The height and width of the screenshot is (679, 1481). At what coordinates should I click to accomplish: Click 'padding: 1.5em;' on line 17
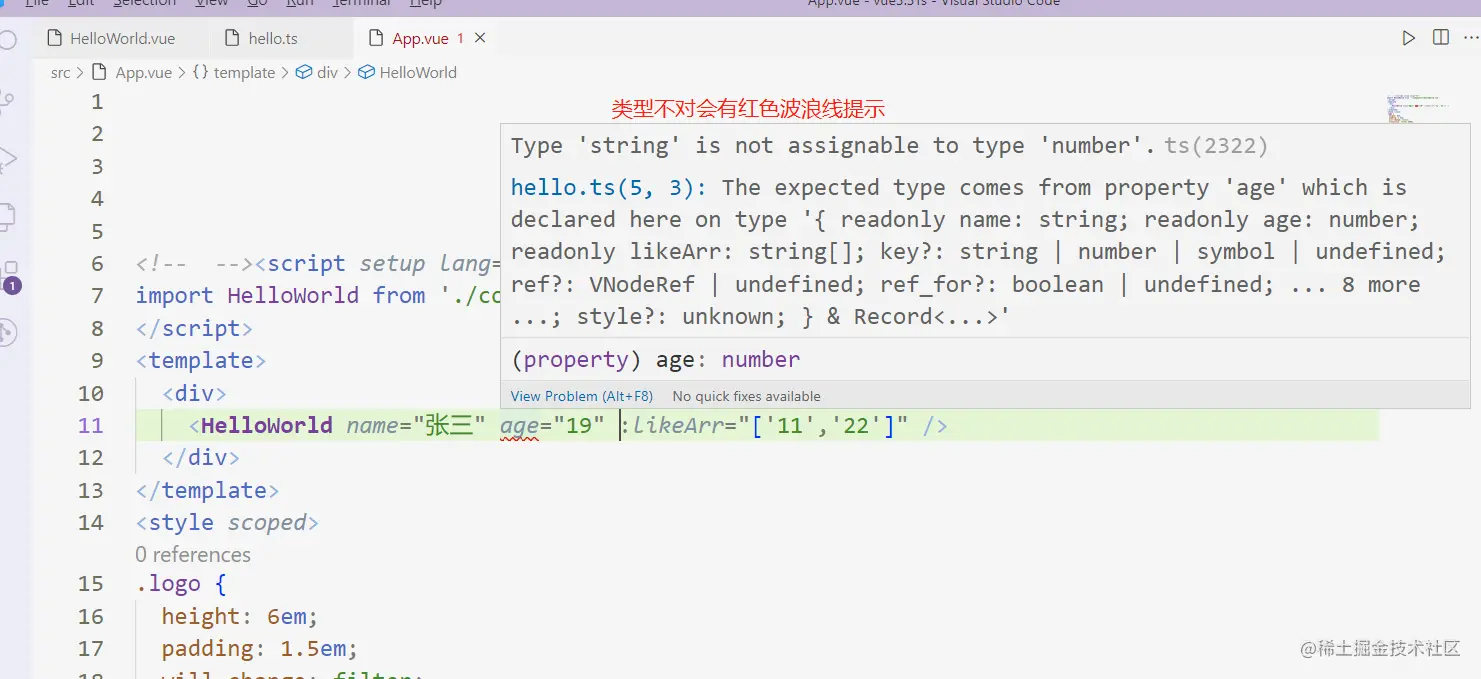(x=260, y=649)
